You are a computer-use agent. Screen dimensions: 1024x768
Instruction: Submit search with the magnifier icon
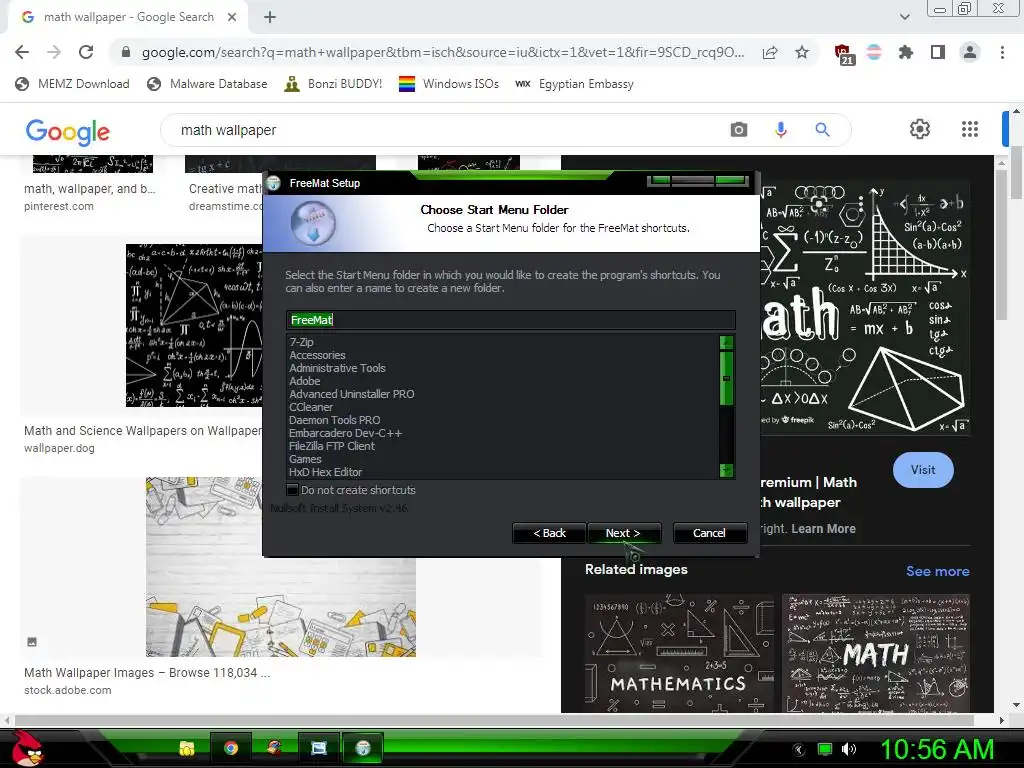click(822, 130)
